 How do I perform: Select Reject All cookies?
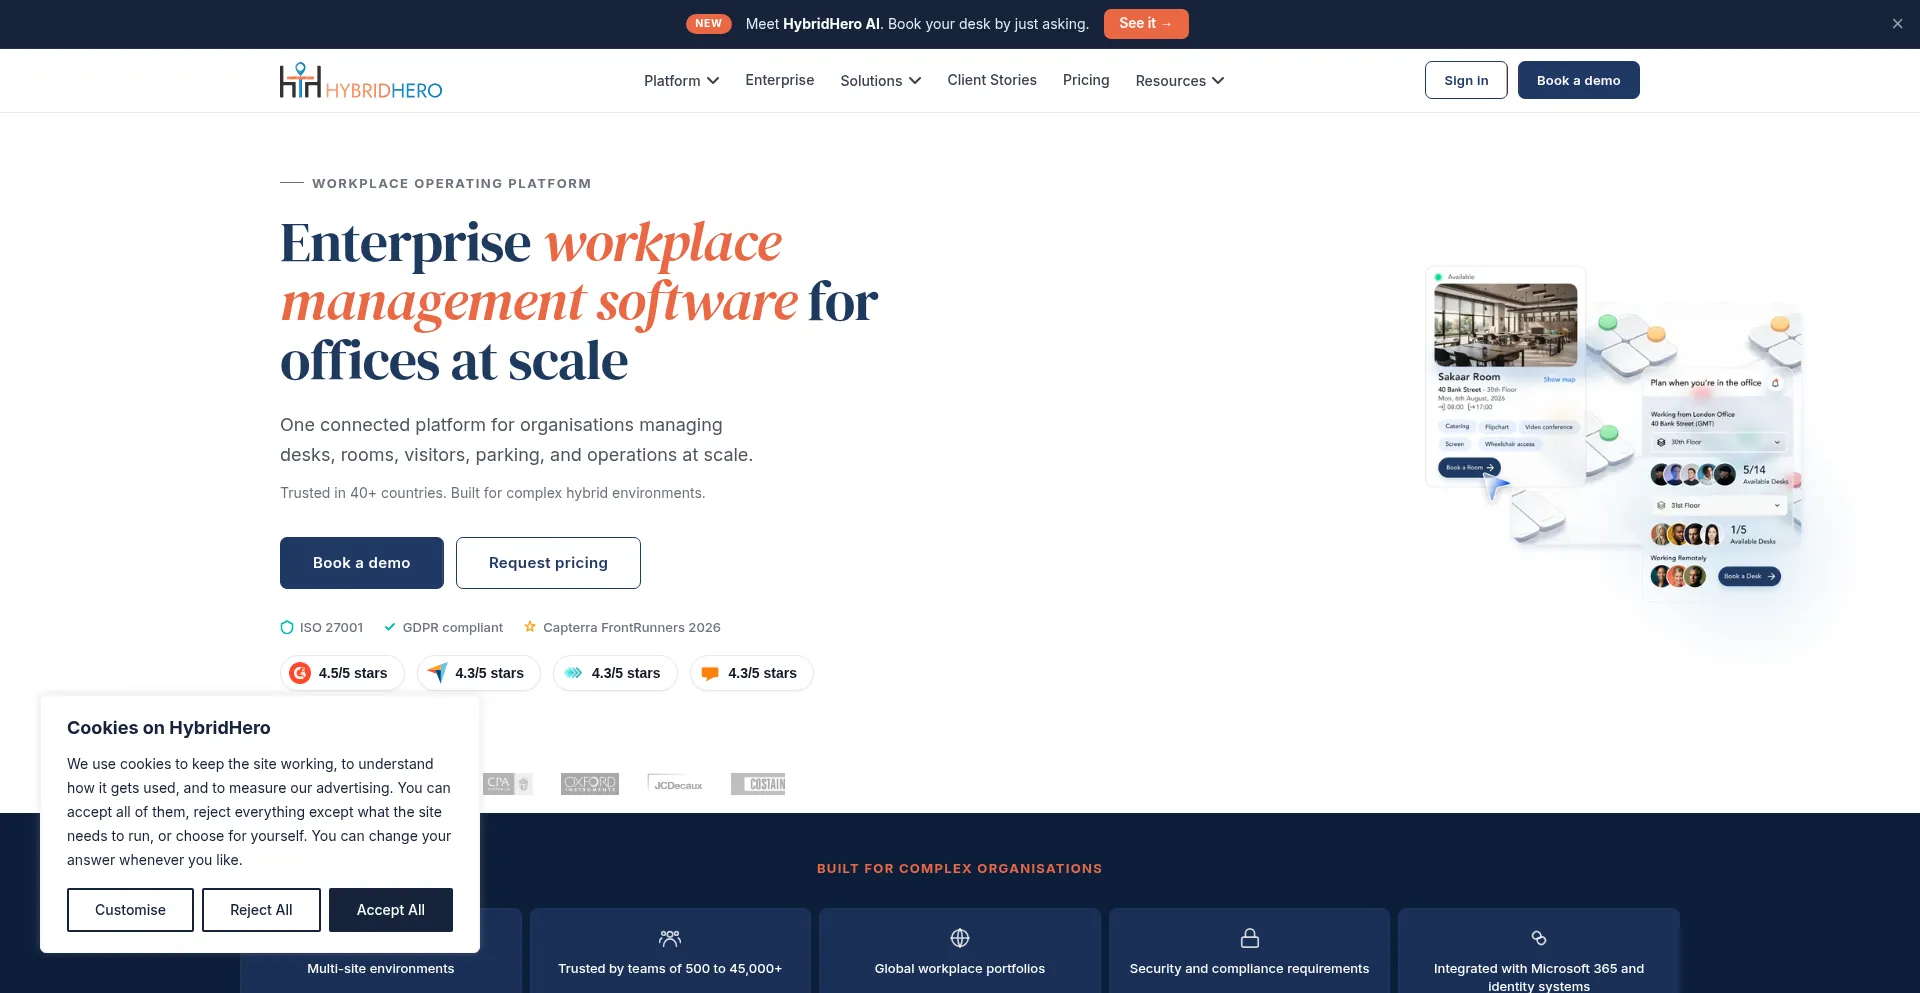261,910
